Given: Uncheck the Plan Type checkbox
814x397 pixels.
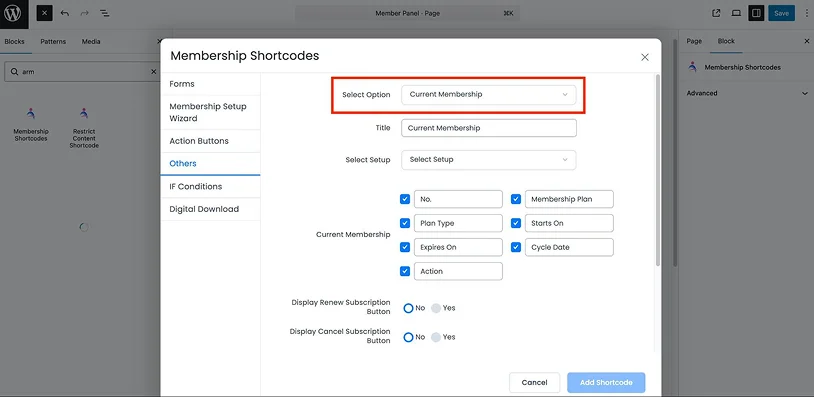Looking at the screenshot, I should coord(405,223).
